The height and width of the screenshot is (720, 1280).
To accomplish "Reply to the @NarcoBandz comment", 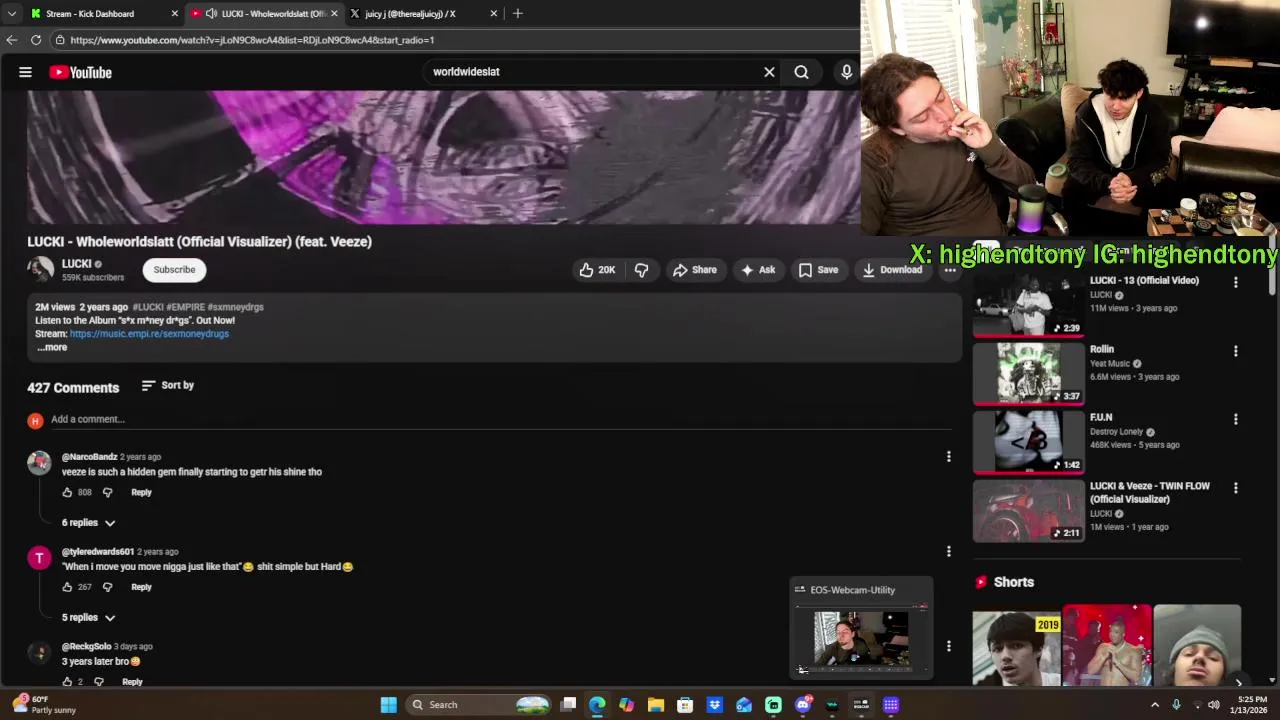I will [141, 492].
